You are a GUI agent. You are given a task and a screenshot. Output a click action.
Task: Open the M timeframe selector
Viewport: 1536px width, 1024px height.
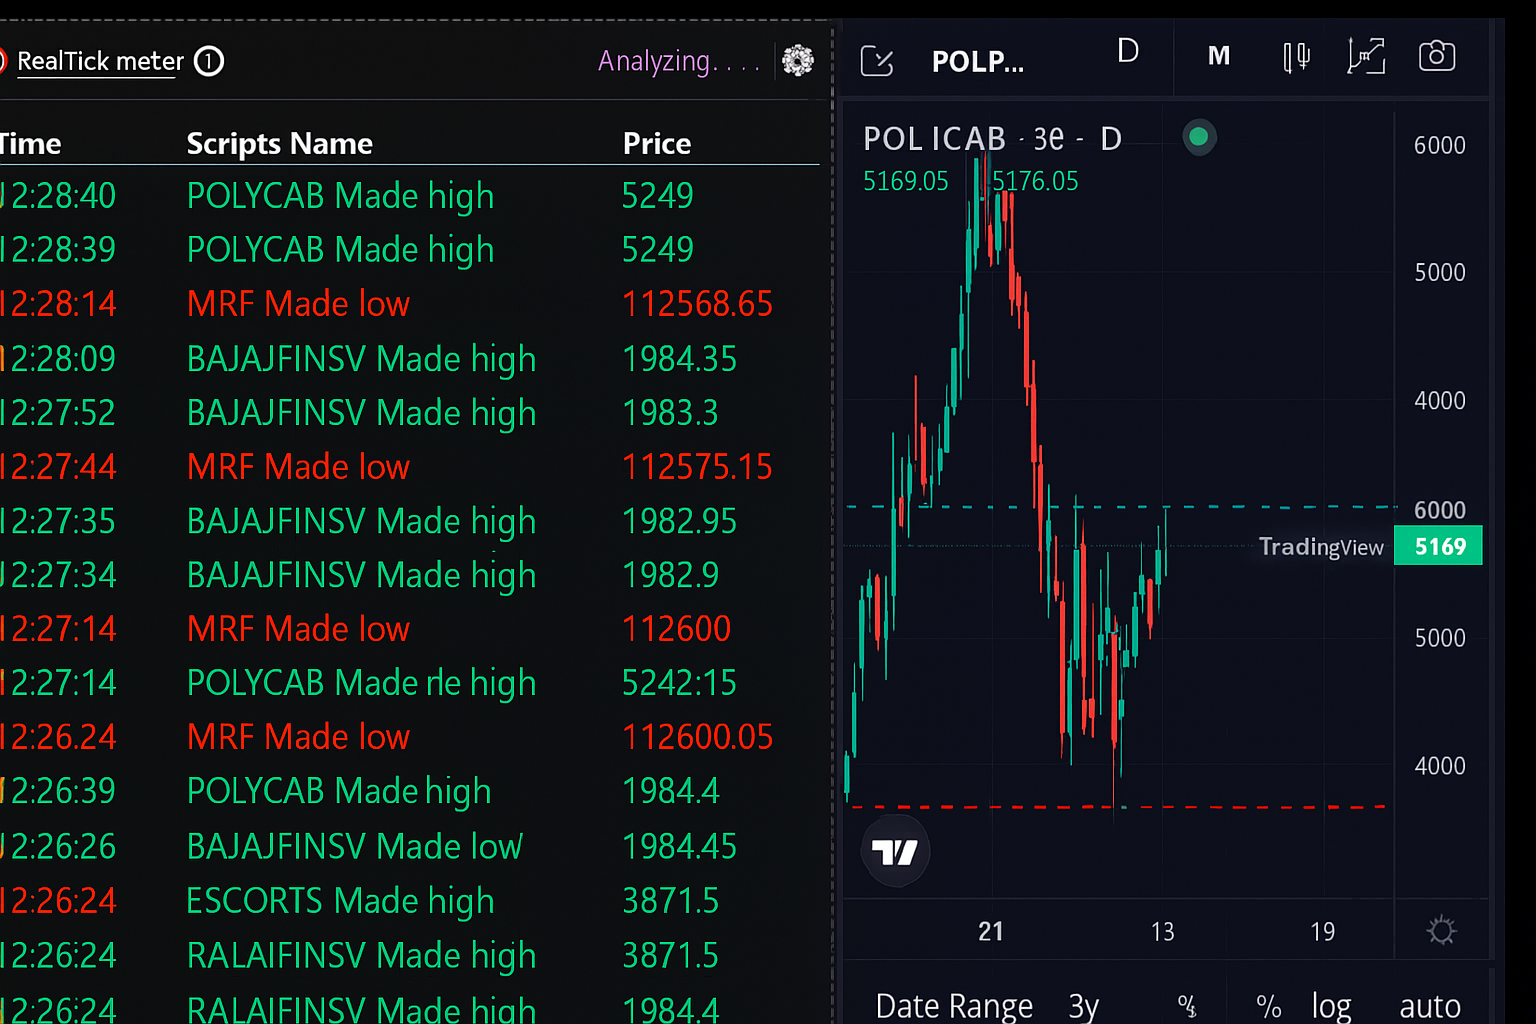pos(1218,56)
